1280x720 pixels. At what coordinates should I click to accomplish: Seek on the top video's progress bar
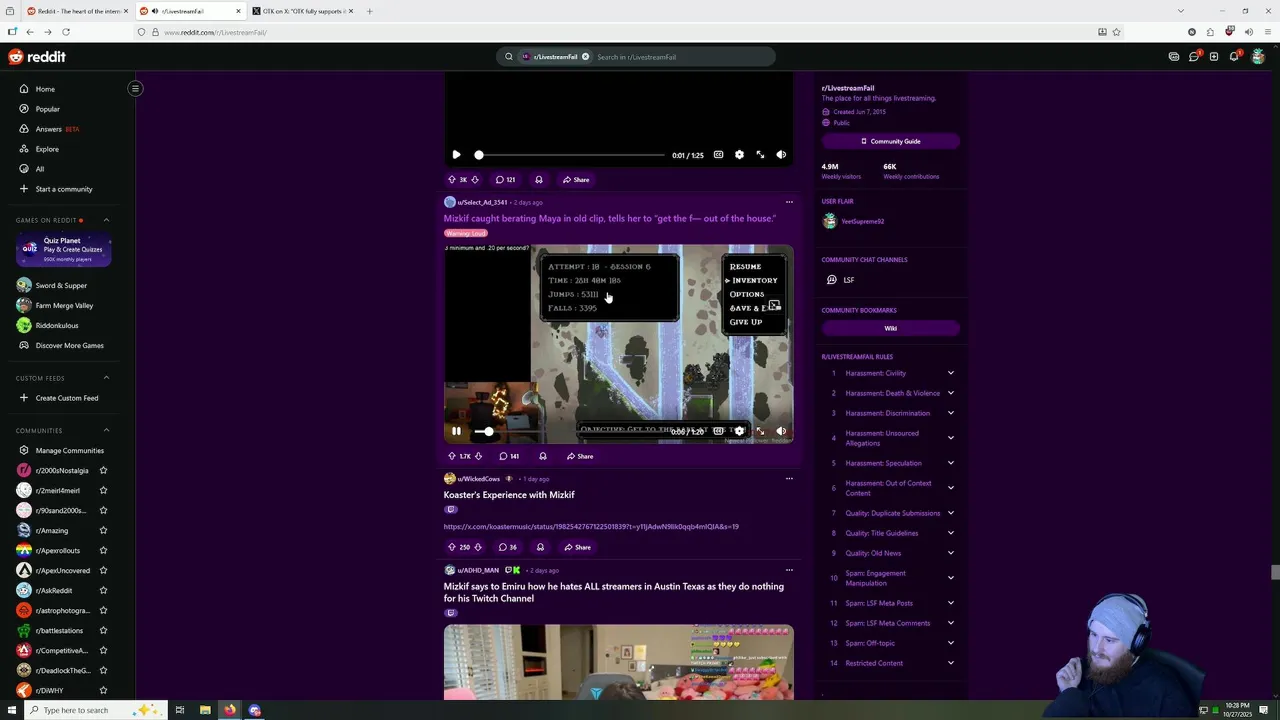tap(570, 155)
